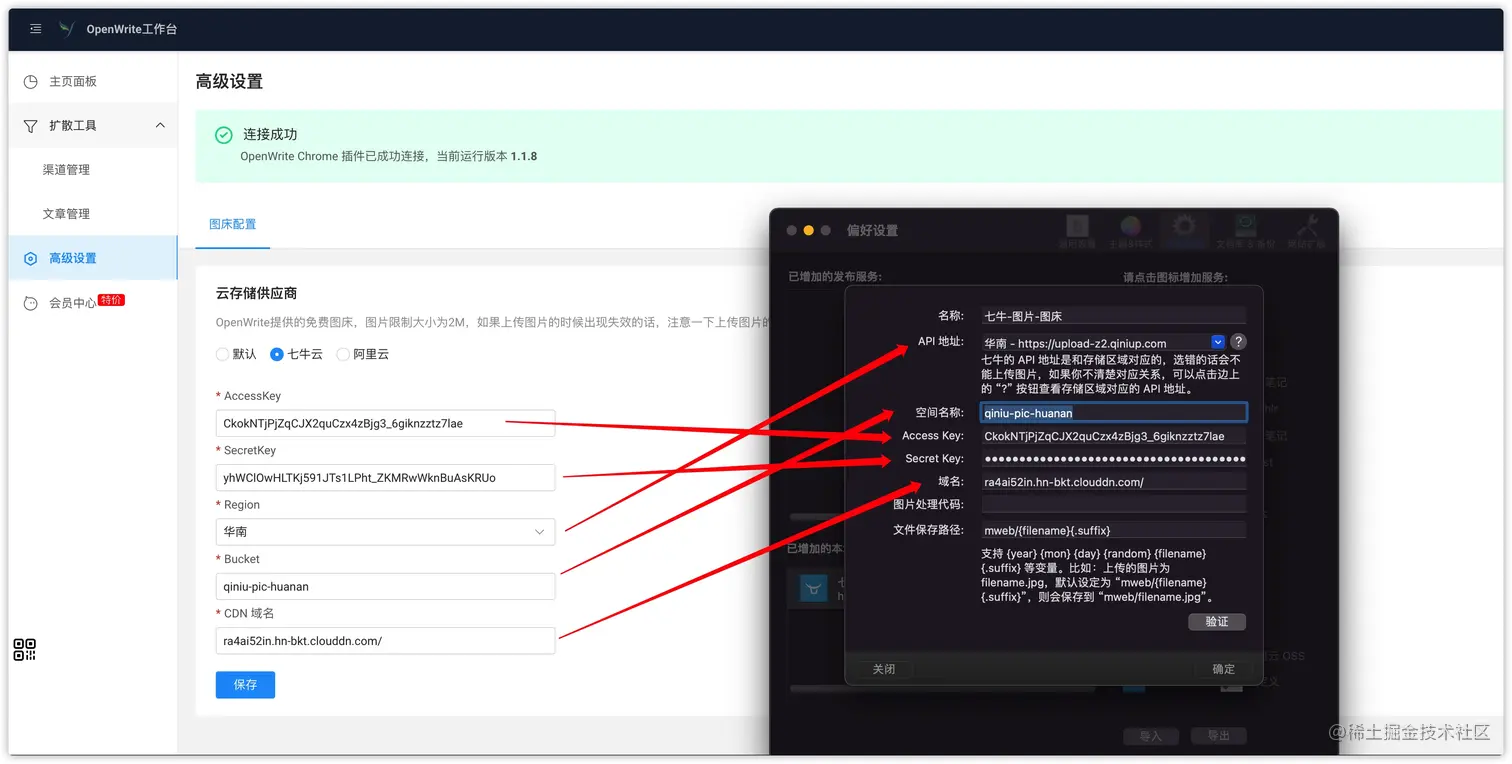Click the green 连接成功 check icon

[x=224, y=135]
